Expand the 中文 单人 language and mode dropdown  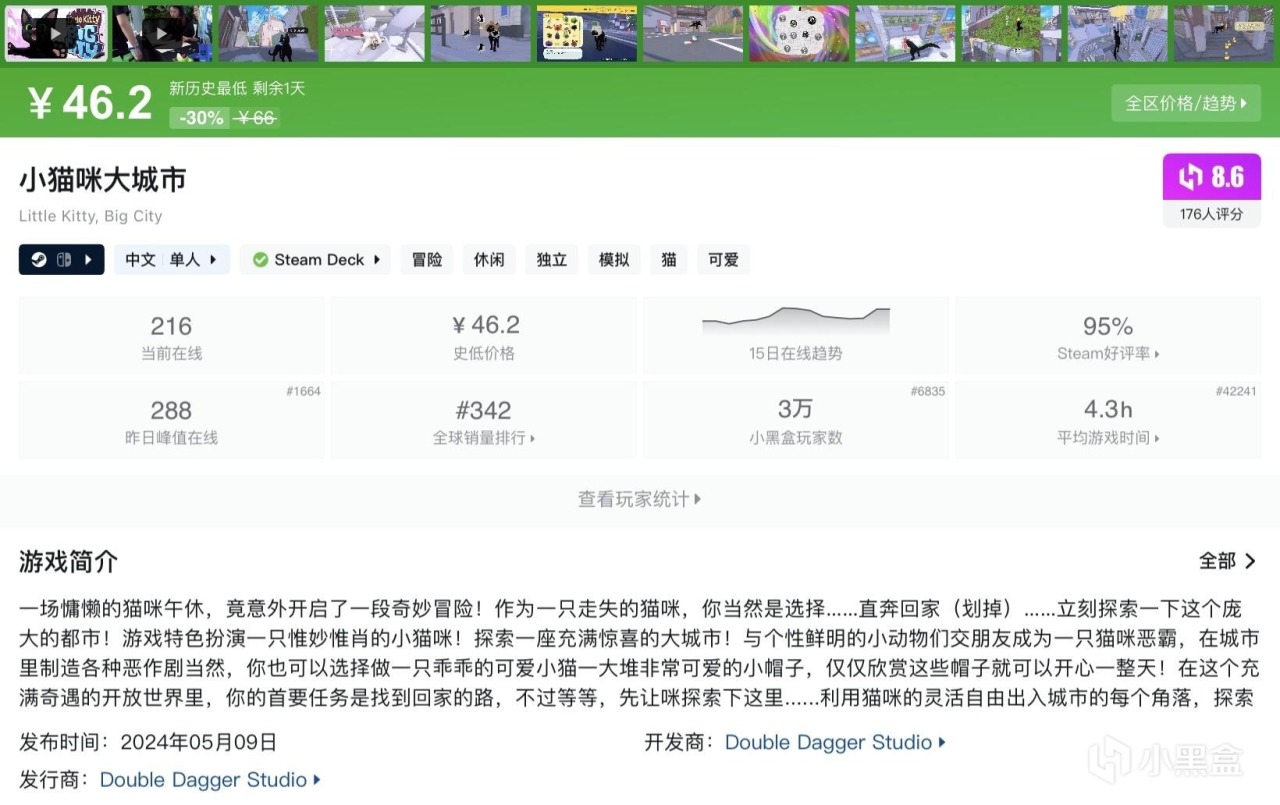[171, 260]
